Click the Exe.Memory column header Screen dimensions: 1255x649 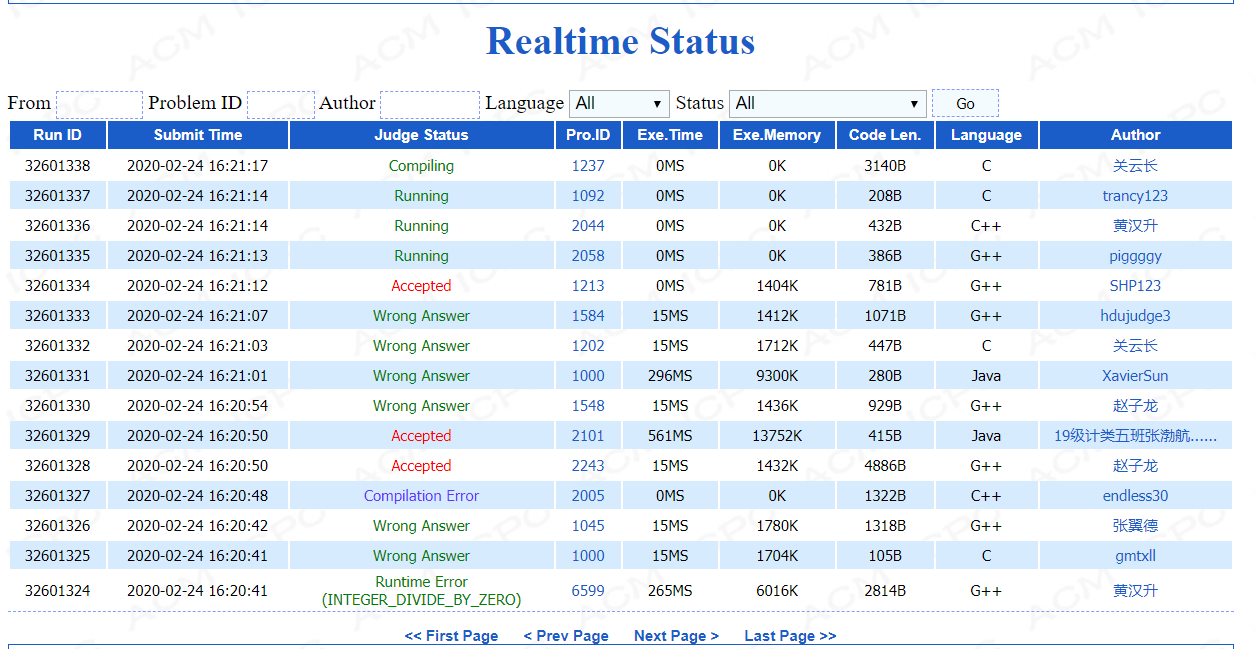[x=777, y=135]
